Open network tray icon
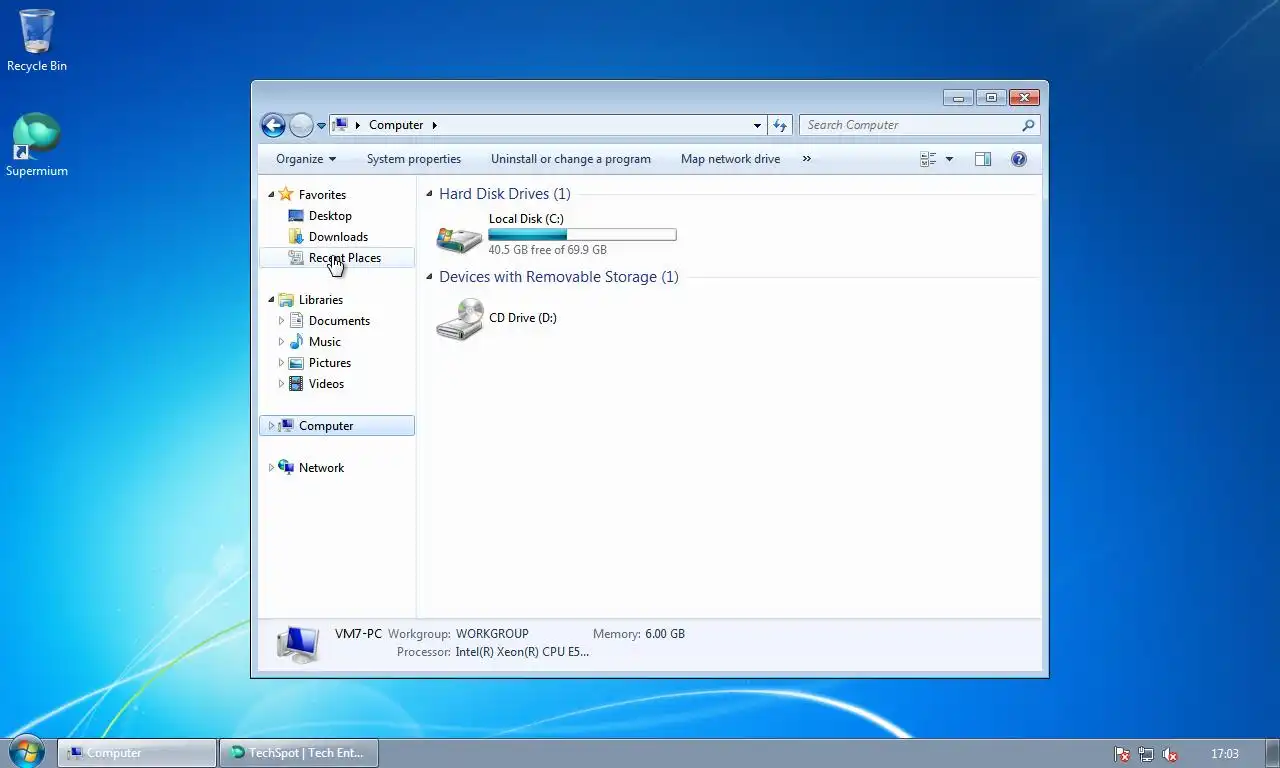 pyautogui.click(x=1146, y=754)
